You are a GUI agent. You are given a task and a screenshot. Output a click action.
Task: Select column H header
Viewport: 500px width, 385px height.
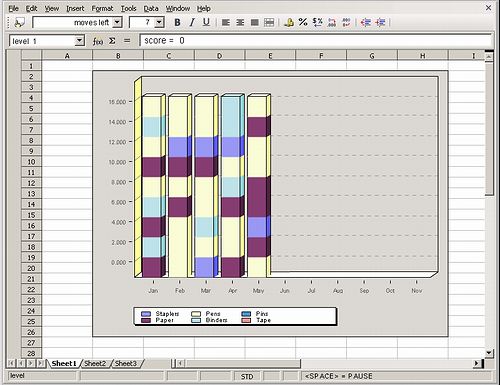click(x=423, y=56)
